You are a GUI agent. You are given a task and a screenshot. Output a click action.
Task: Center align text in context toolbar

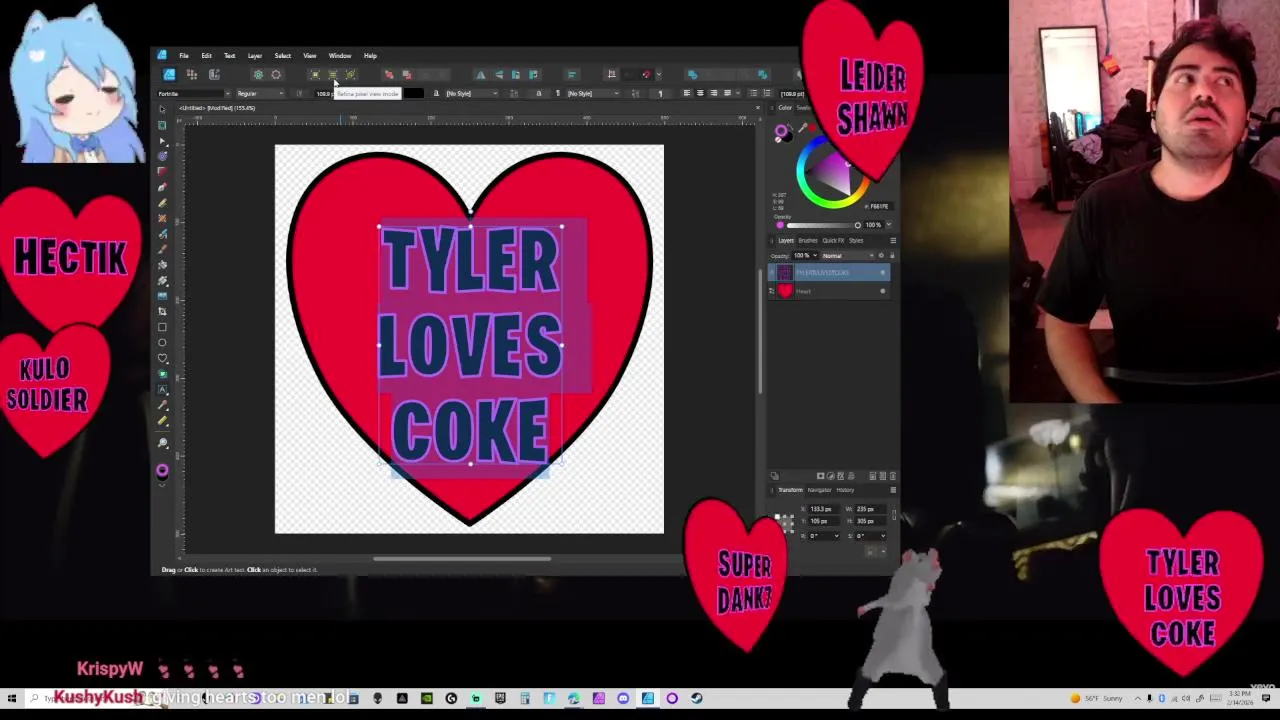699,94
